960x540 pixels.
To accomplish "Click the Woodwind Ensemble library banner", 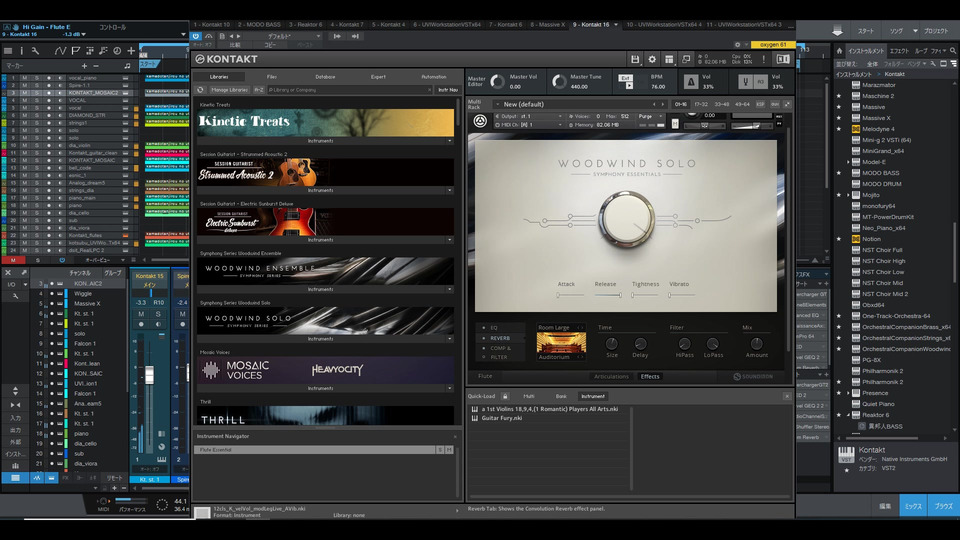I will (325, 271).
